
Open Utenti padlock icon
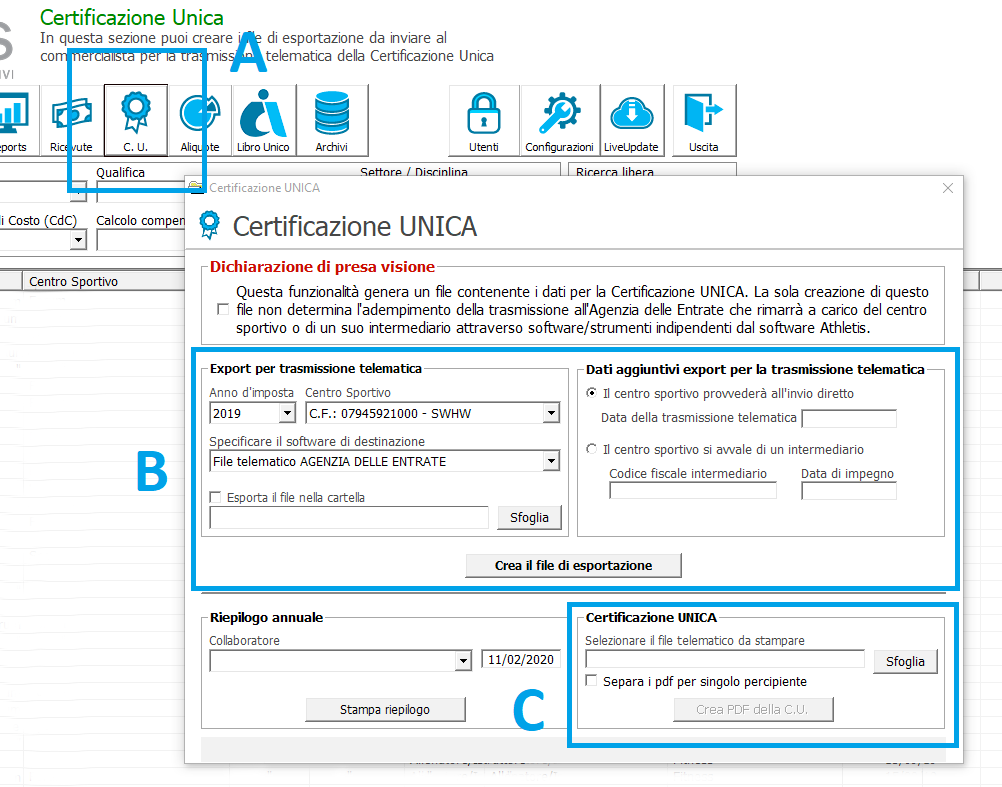pos(484,120)
